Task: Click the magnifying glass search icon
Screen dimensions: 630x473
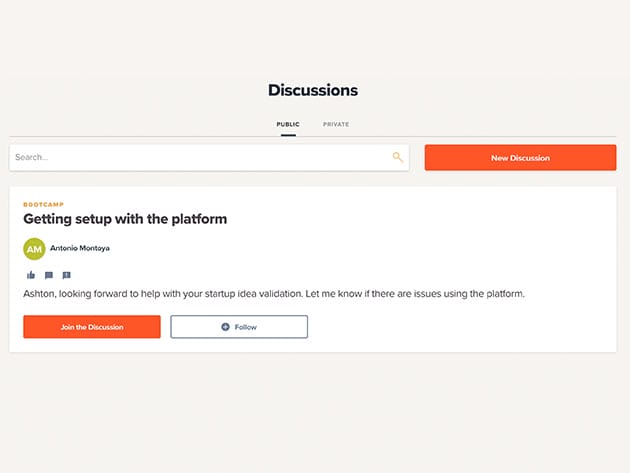Action: pos(397,157)
